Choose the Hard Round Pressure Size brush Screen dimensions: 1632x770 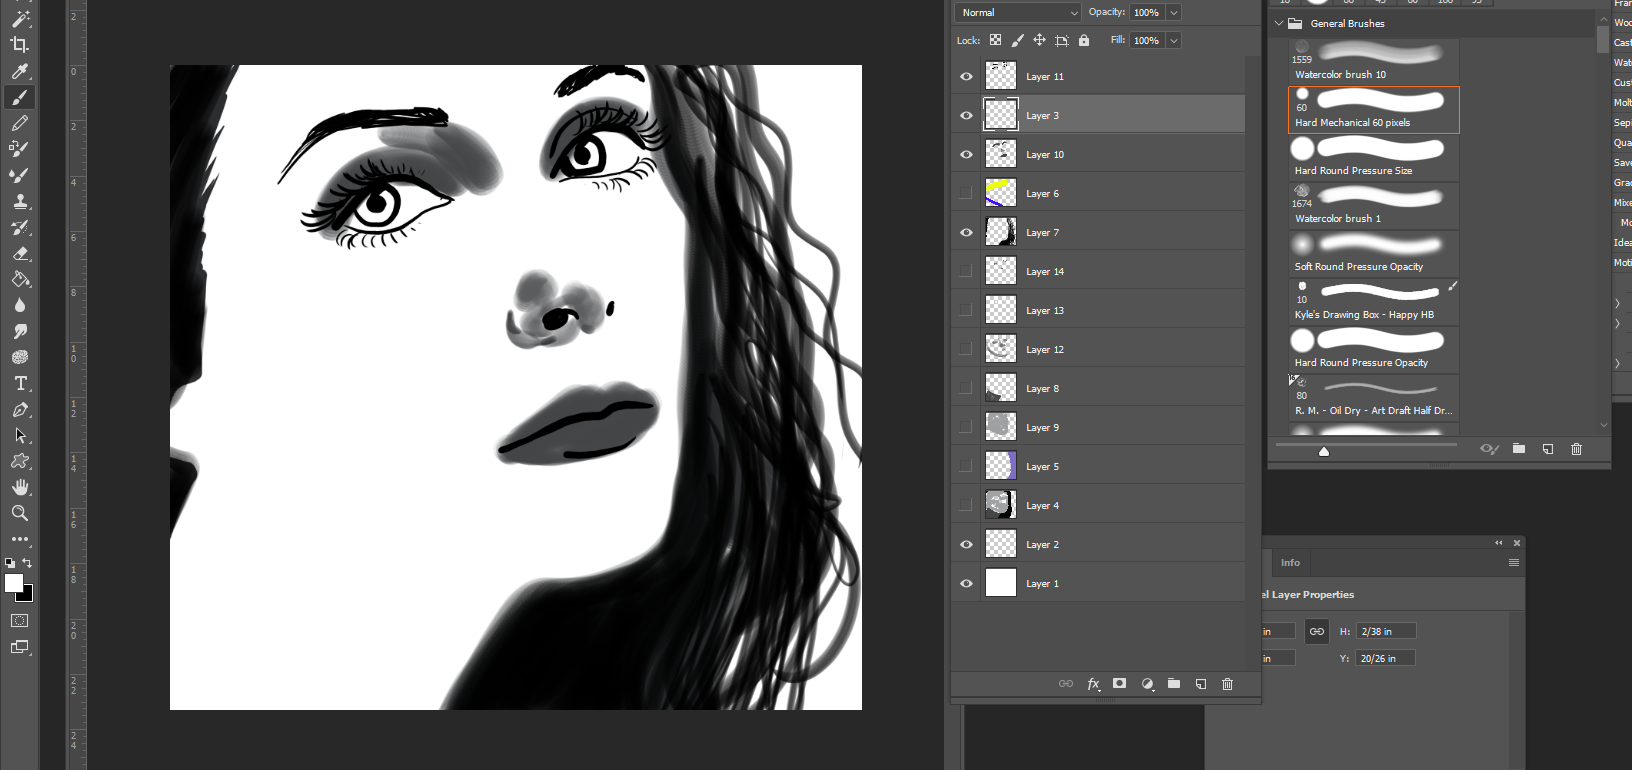point(1373,157)
